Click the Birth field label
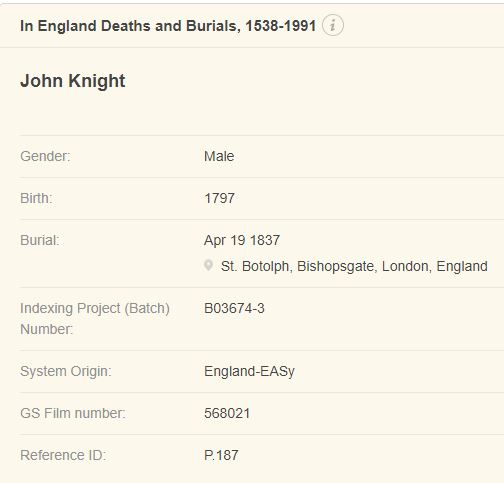This screenshot has width=504, height=483. (36, 198)
